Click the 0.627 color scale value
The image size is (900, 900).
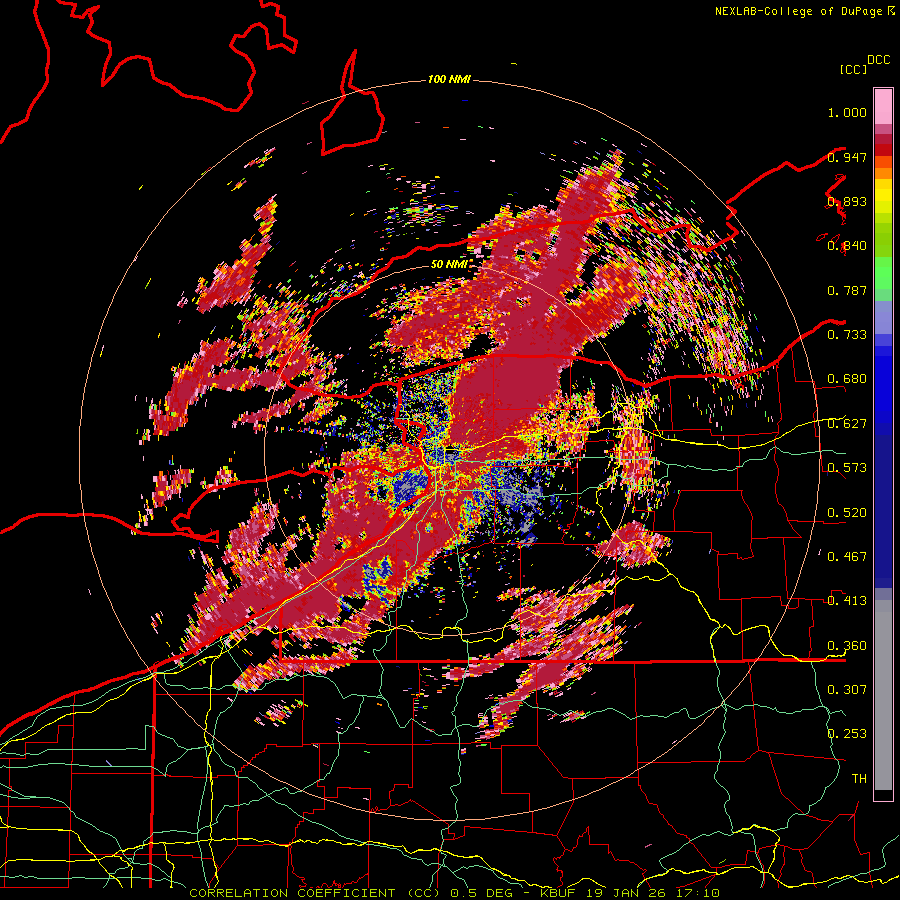click(x=847, y=424)
